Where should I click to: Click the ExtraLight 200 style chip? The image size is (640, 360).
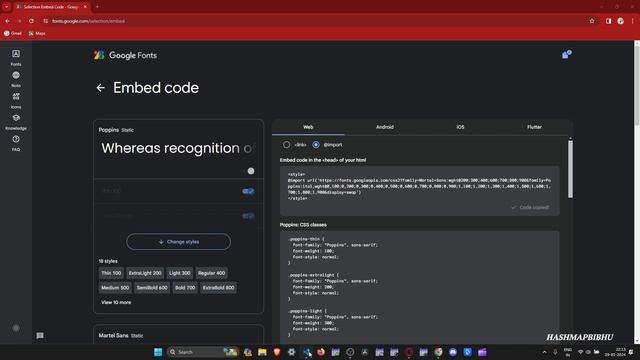(145, 273)
